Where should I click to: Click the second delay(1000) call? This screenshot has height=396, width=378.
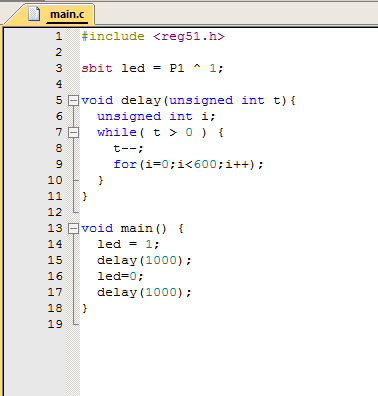tap(144, 292)
